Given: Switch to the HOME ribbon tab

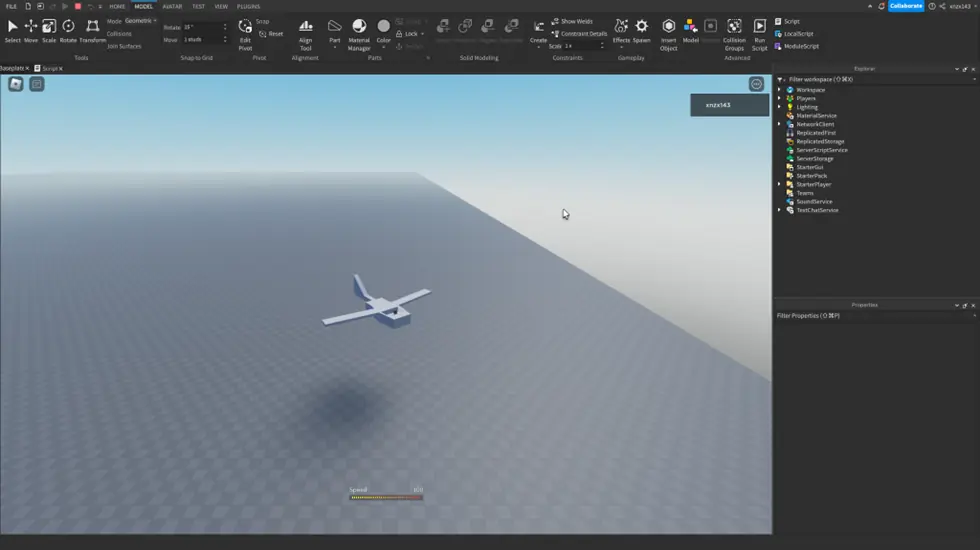Looking at the screenshot, I should coord(117,6).
